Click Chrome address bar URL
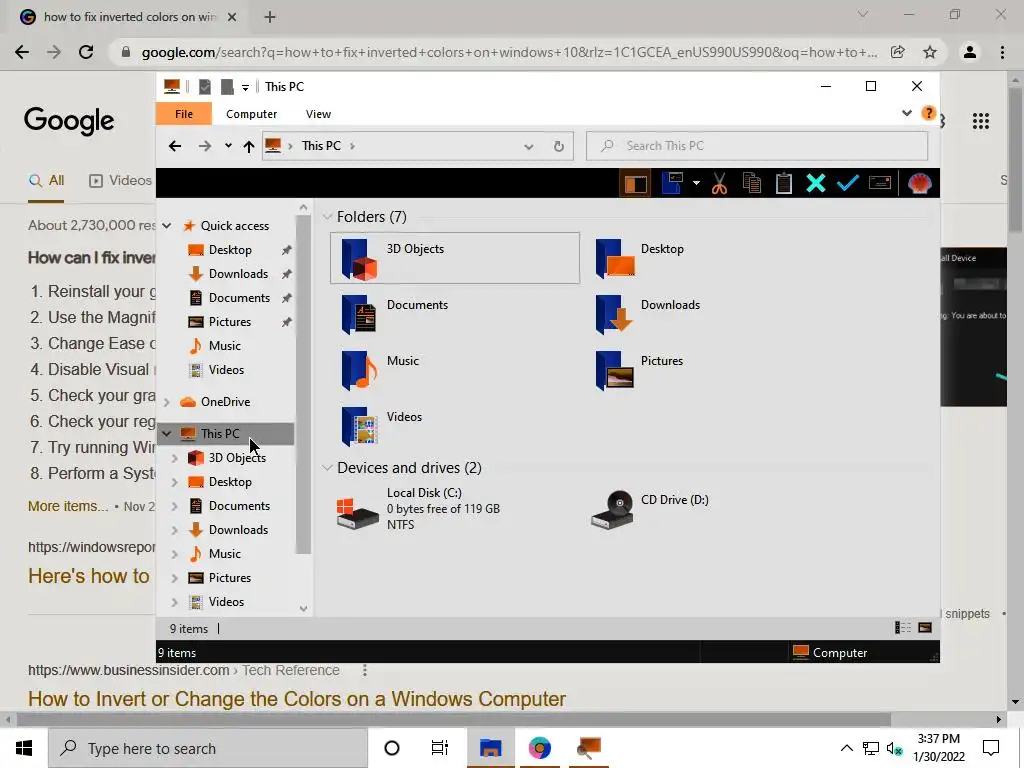The image size is (1024, 768). click(x=509, y=52)
